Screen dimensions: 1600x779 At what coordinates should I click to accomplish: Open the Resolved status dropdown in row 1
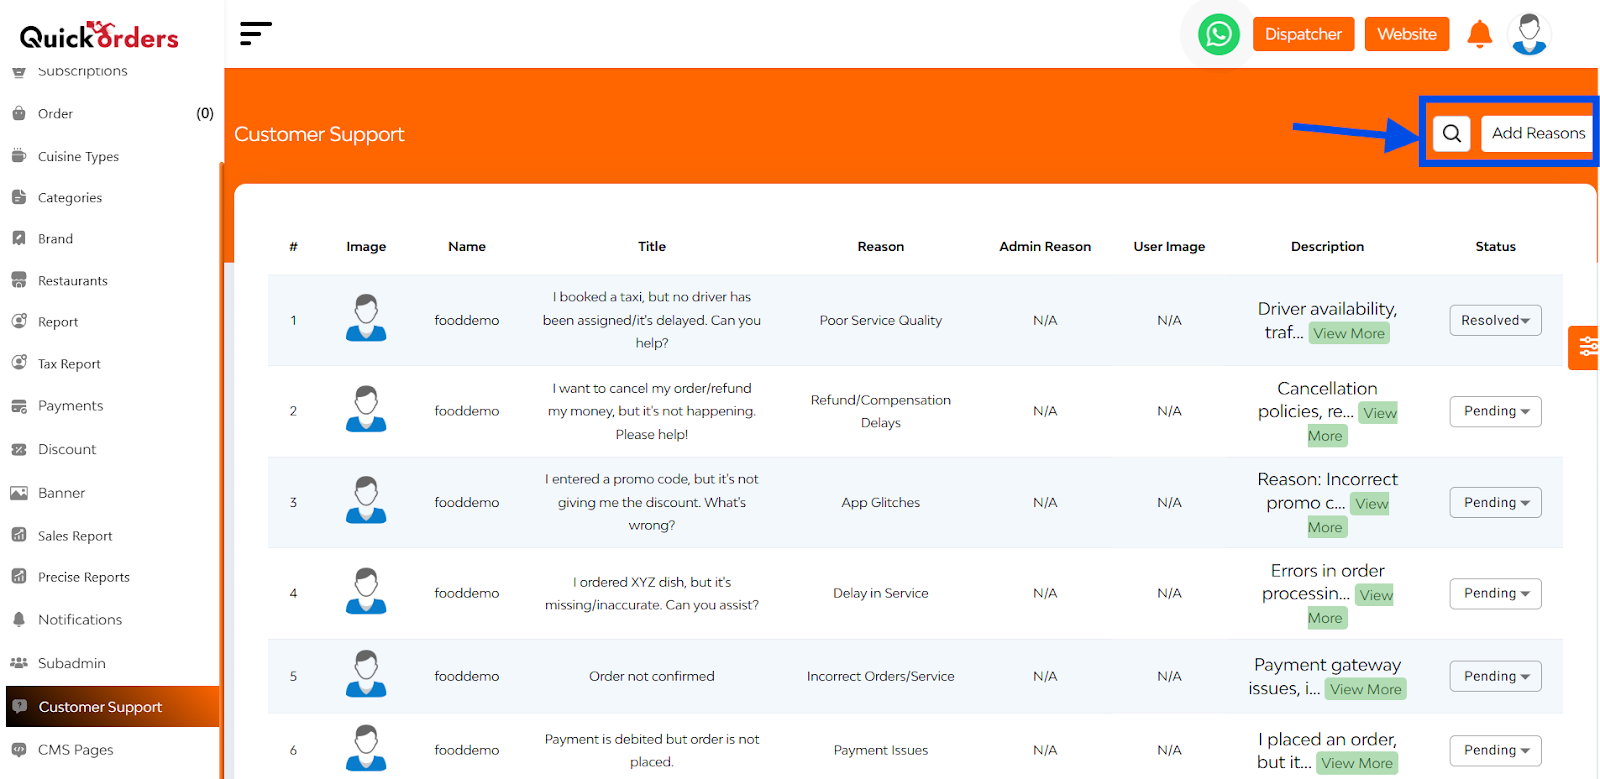tap(1495, 320)
